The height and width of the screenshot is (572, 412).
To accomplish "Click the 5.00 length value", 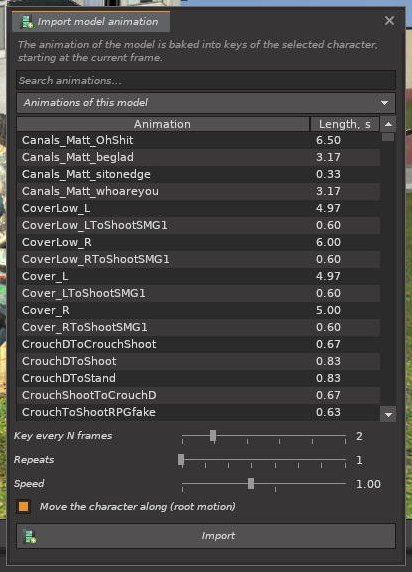I will (x=328, y=310).
